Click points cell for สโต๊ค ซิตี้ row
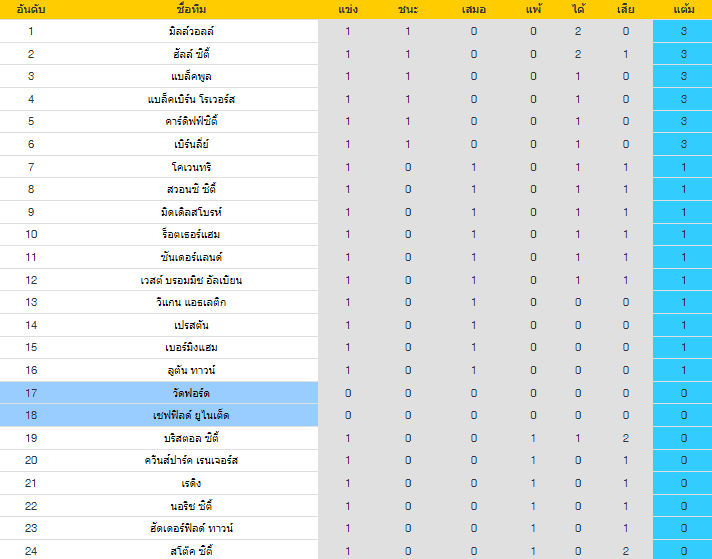The height and width of the screenshot is (559, 712). pyautogui.click(x=684, y=551)
